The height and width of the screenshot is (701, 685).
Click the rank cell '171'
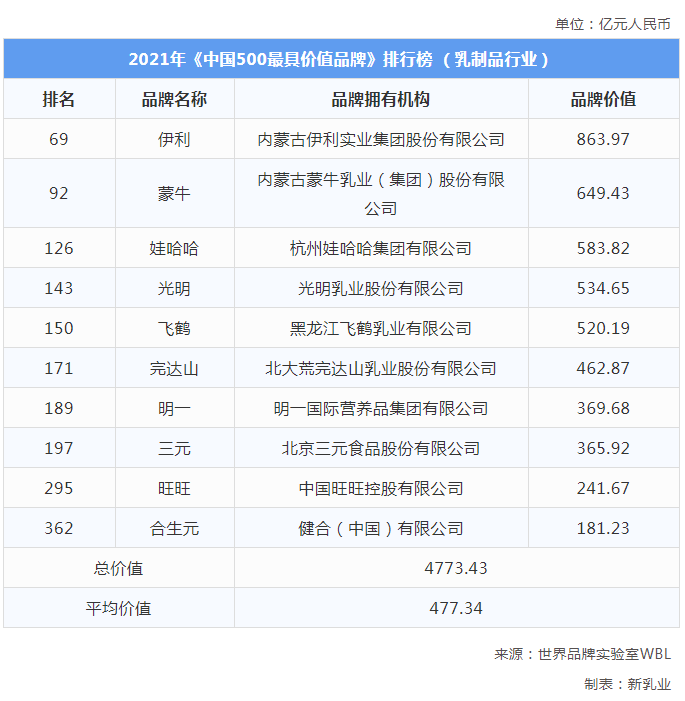coord(59,368)
